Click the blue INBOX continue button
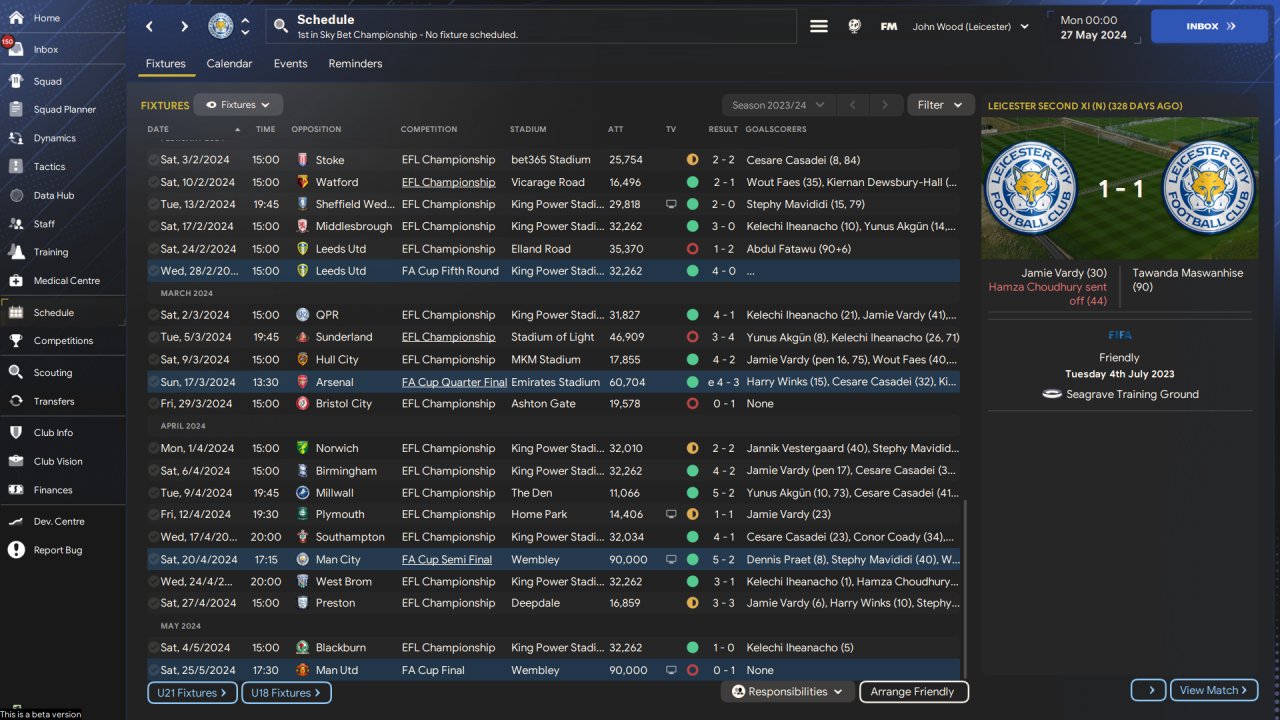This screenshot has width=1280, height=720. tap(1209, 27)
